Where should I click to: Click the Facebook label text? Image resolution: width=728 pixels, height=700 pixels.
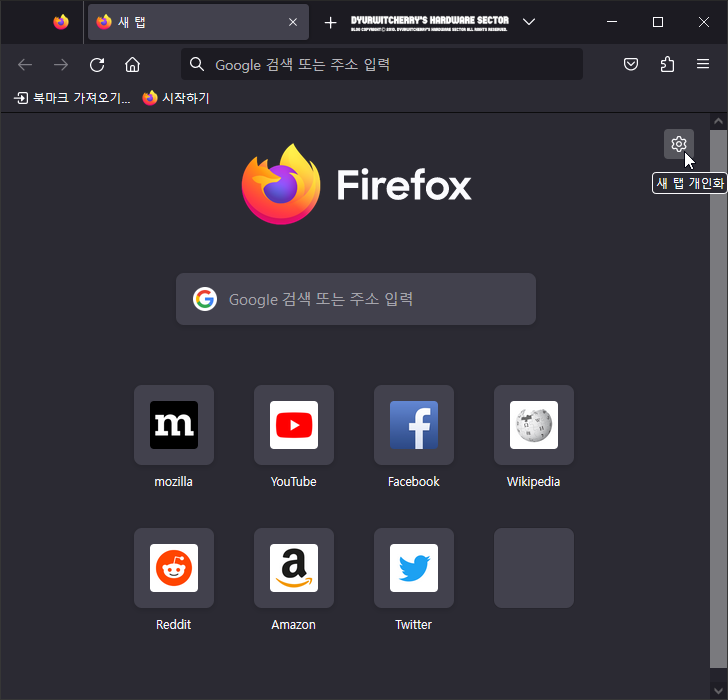[x=414, y=482]
